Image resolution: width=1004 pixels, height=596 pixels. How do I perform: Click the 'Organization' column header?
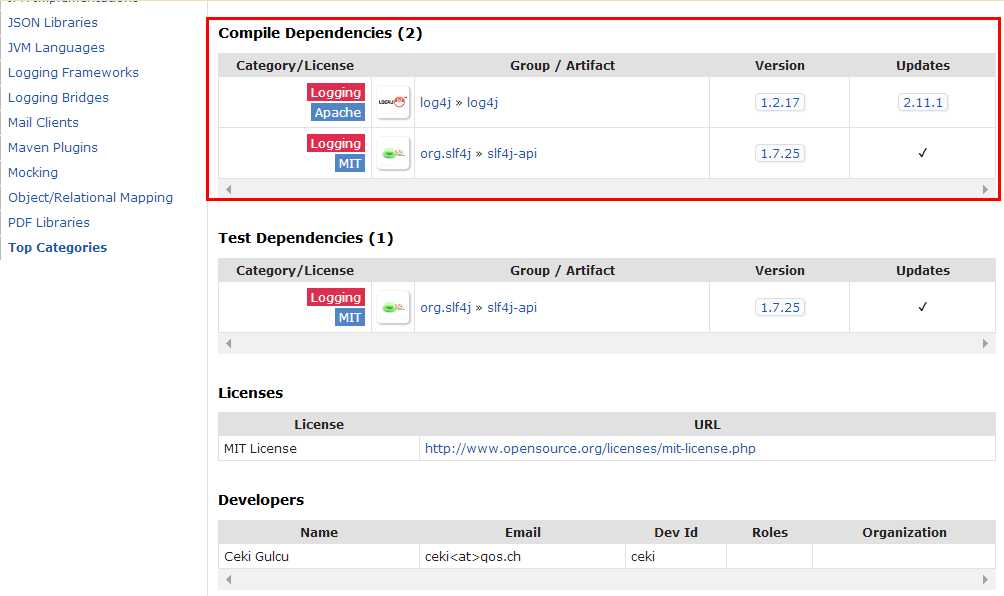pyautogui.click(x=904, y=533)
